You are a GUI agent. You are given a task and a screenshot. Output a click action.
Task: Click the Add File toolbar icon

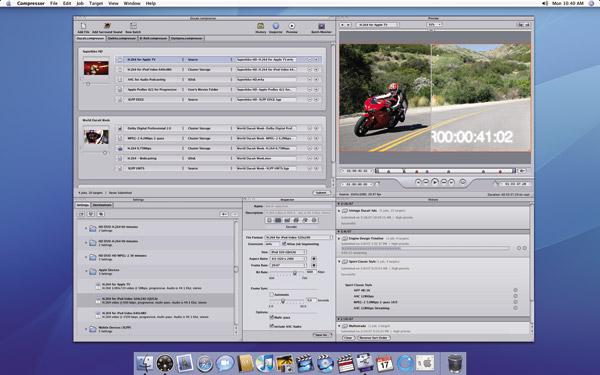83,26
